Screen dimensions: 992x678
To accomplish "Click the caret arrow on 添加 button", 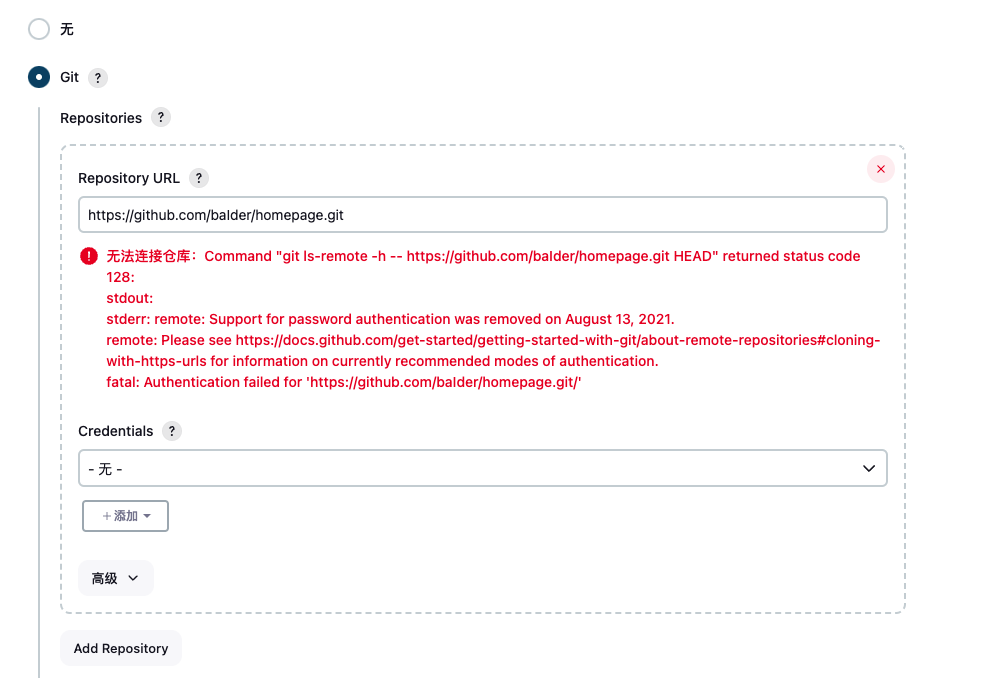I will coord(147,516).
